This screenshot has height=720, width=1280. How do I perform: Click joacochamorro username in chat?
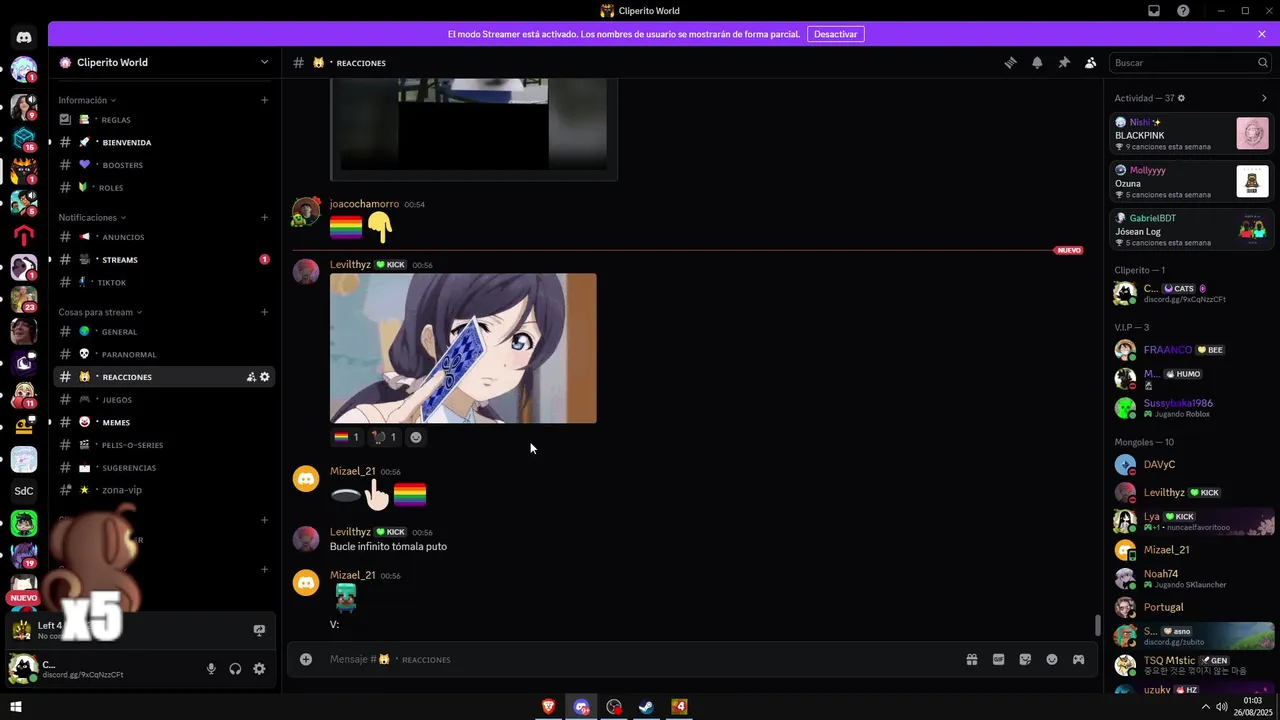(x=364, y=204)
